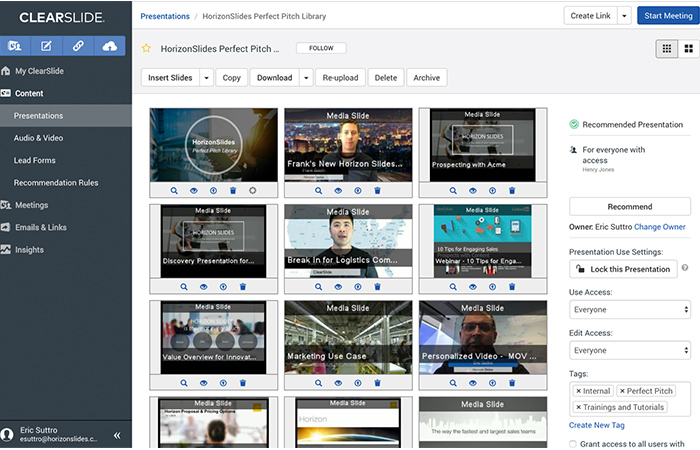Open help icon beside Lock this Presentation
700x450 pixels.
[685, 268]
